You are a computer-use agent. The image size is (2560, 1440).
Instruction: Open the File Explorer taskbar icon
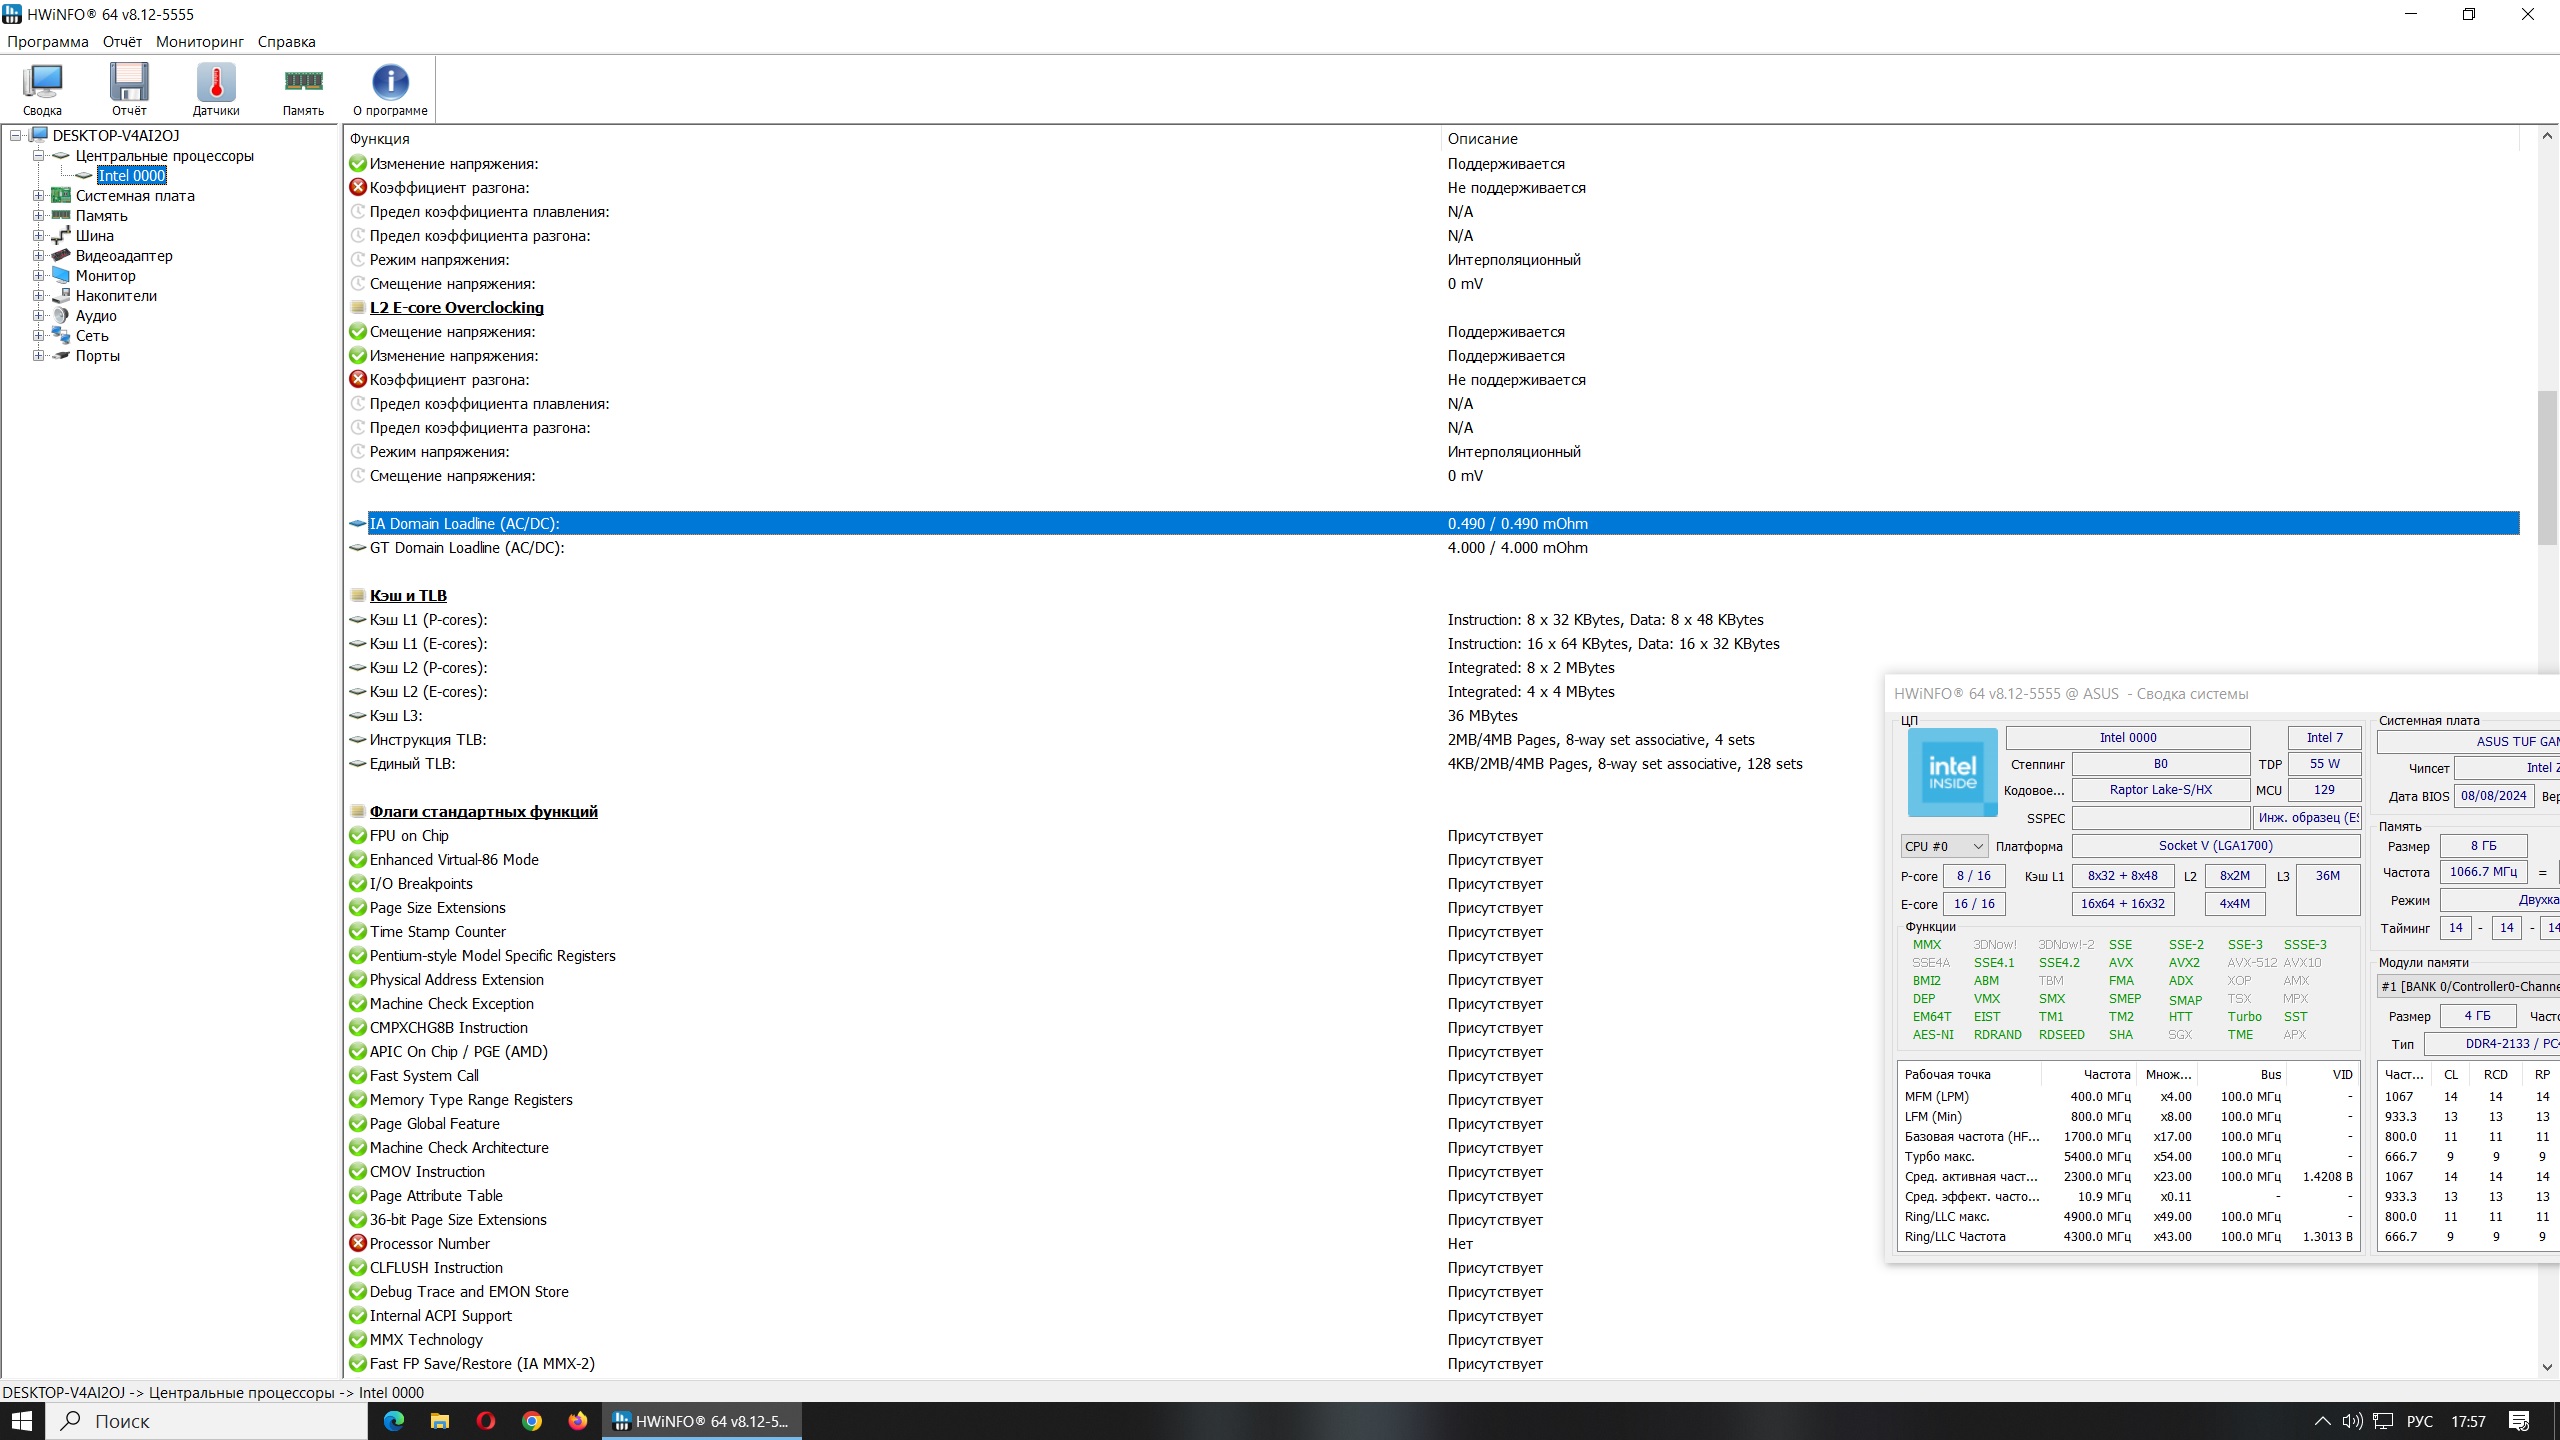(x=440, y=1421)
